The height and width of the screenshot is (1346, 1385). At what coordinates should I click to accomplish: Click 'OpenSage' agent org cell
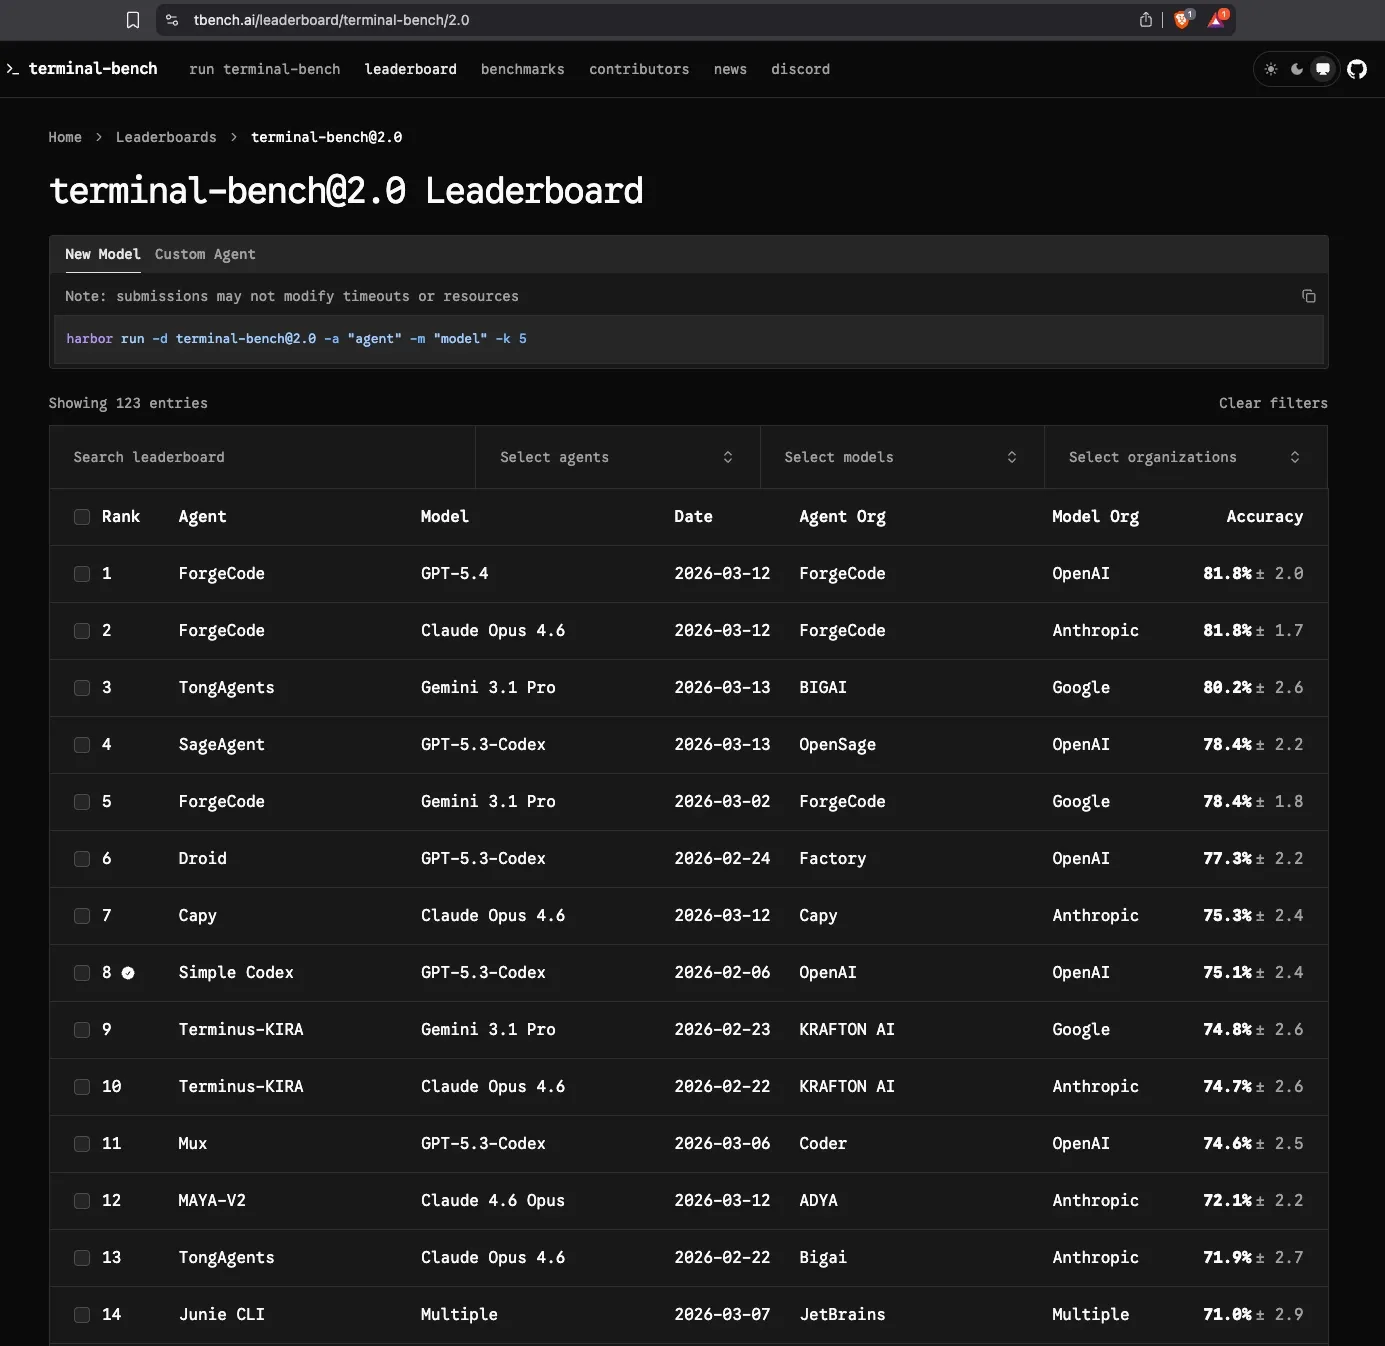coord(838,745)
